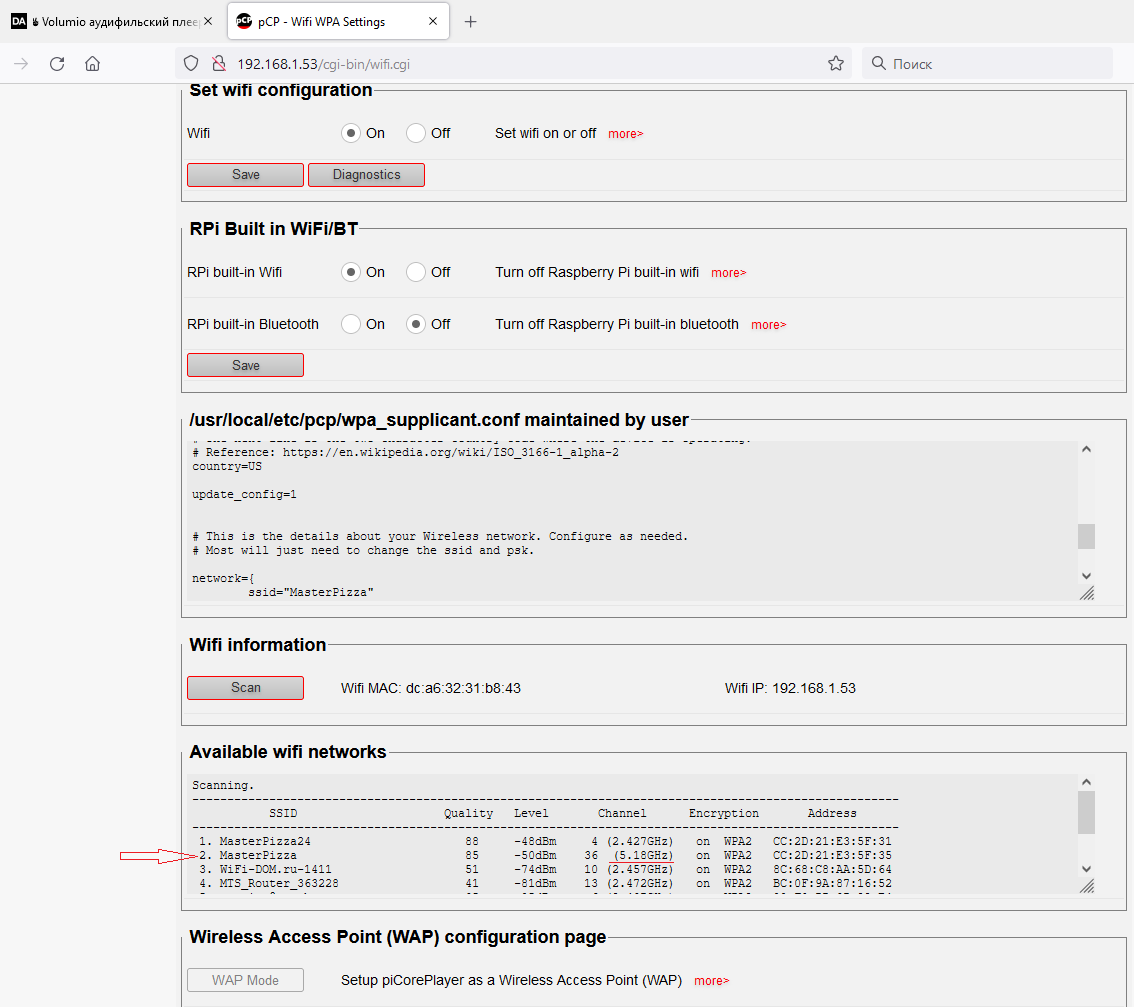
Task: Go to the browser home page icon
Action: [x=92, y=63]
